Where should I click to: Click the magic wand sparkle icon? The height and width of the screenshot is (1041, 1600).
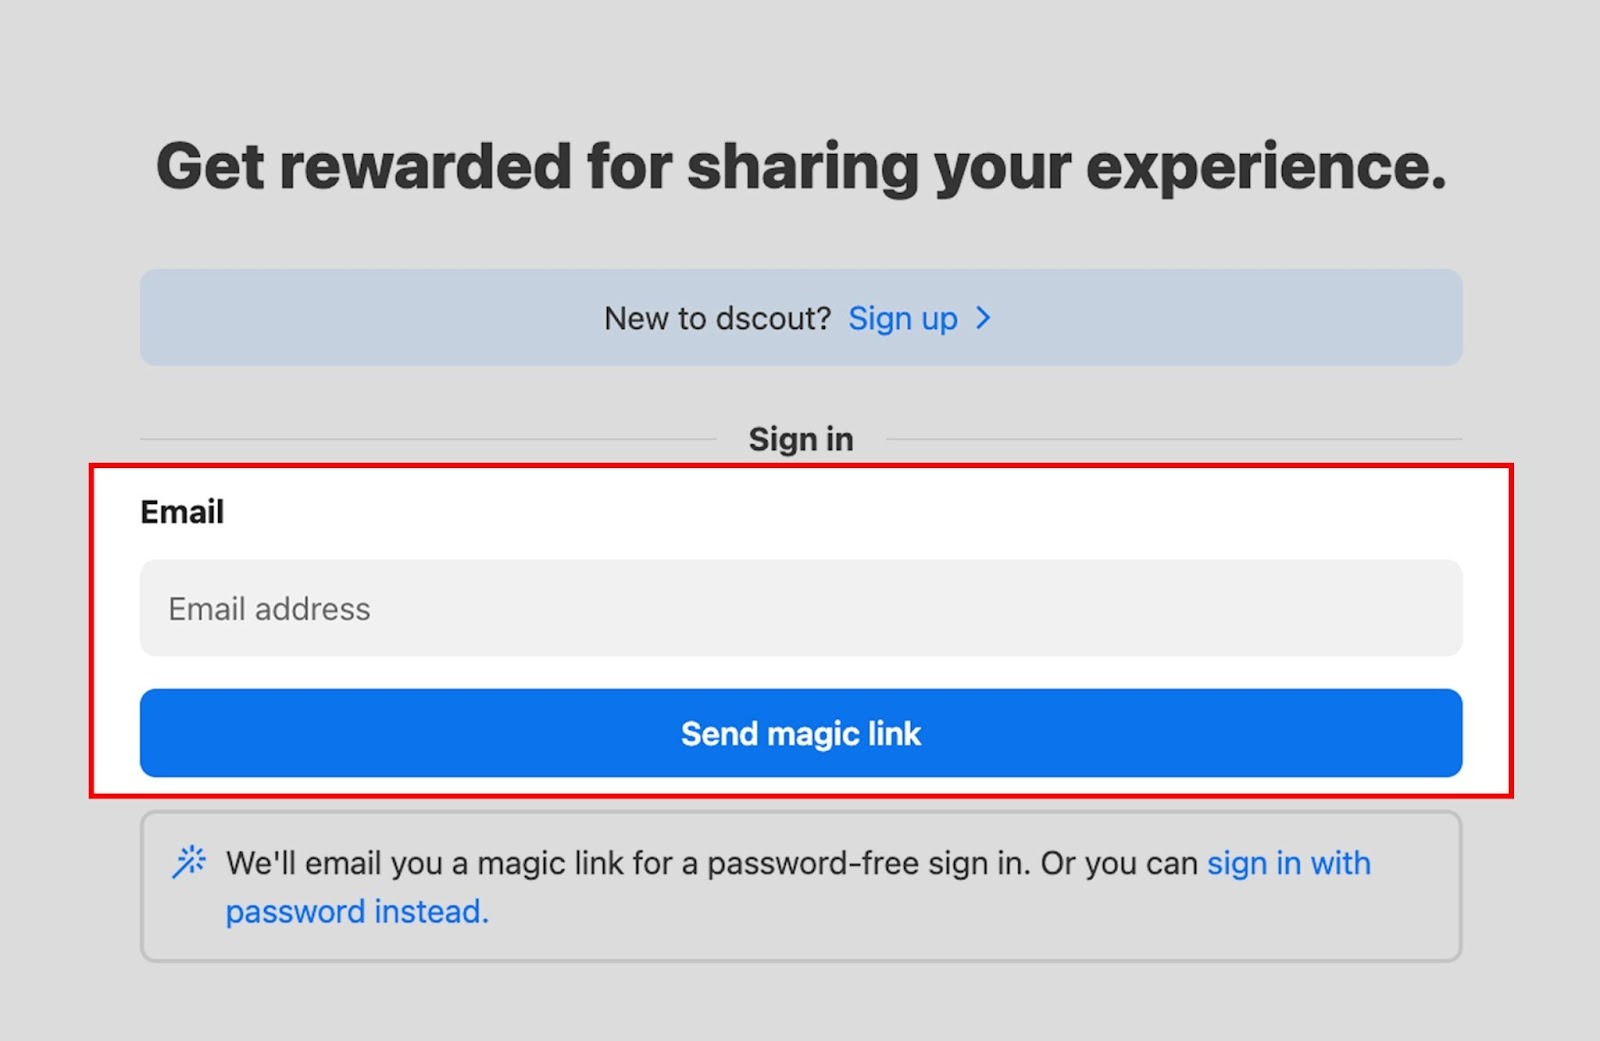[x=189, y=861]
